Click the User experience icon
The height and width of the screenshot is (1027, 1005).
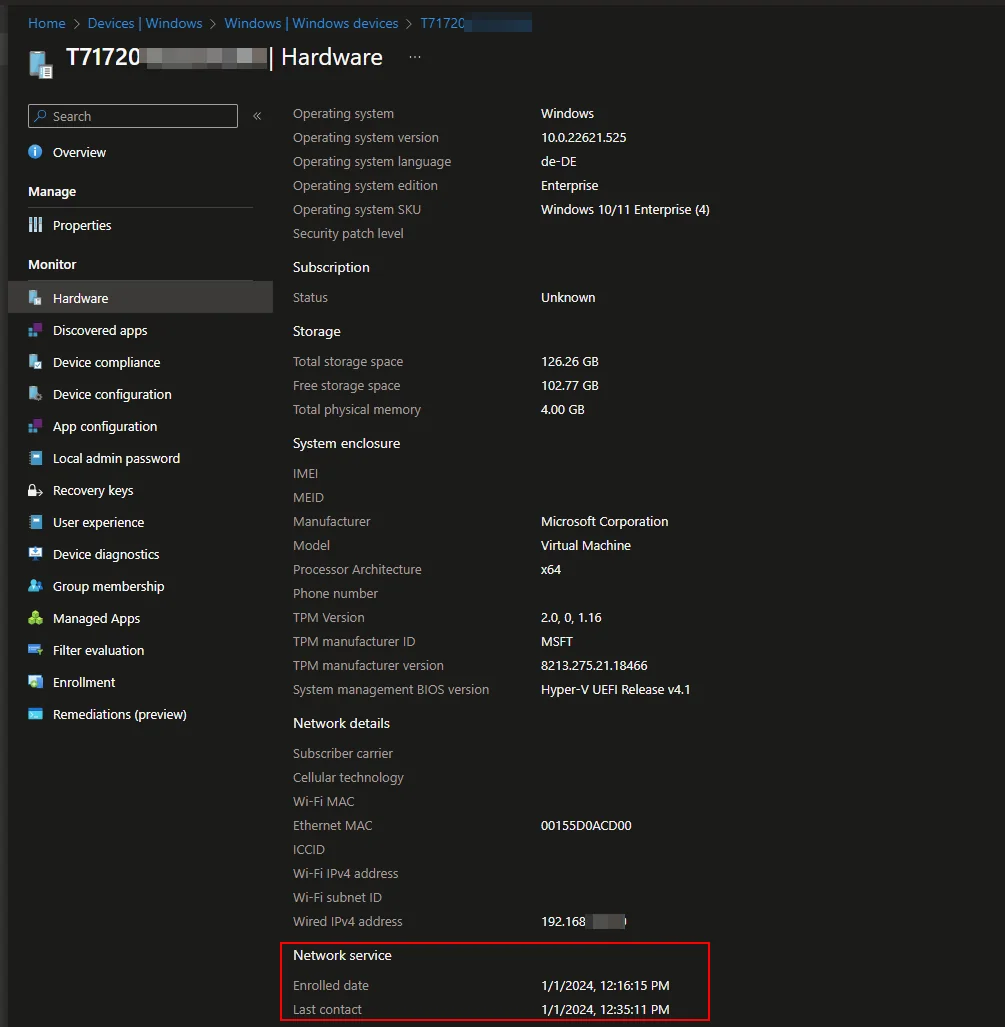coord(35,523)
